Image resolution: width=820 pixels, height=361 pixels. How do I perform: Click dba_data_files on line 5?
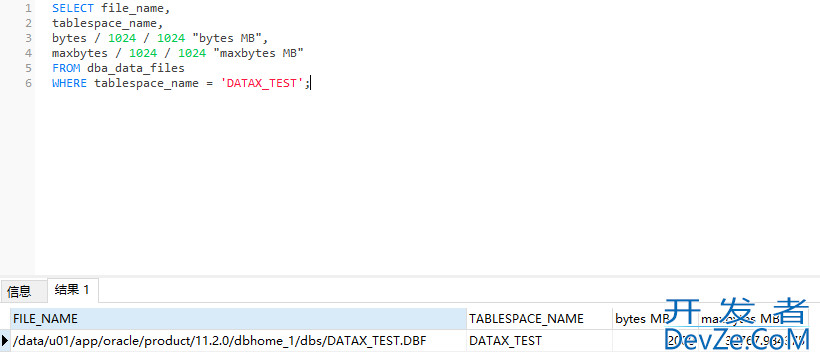click(x=136, y=69)
